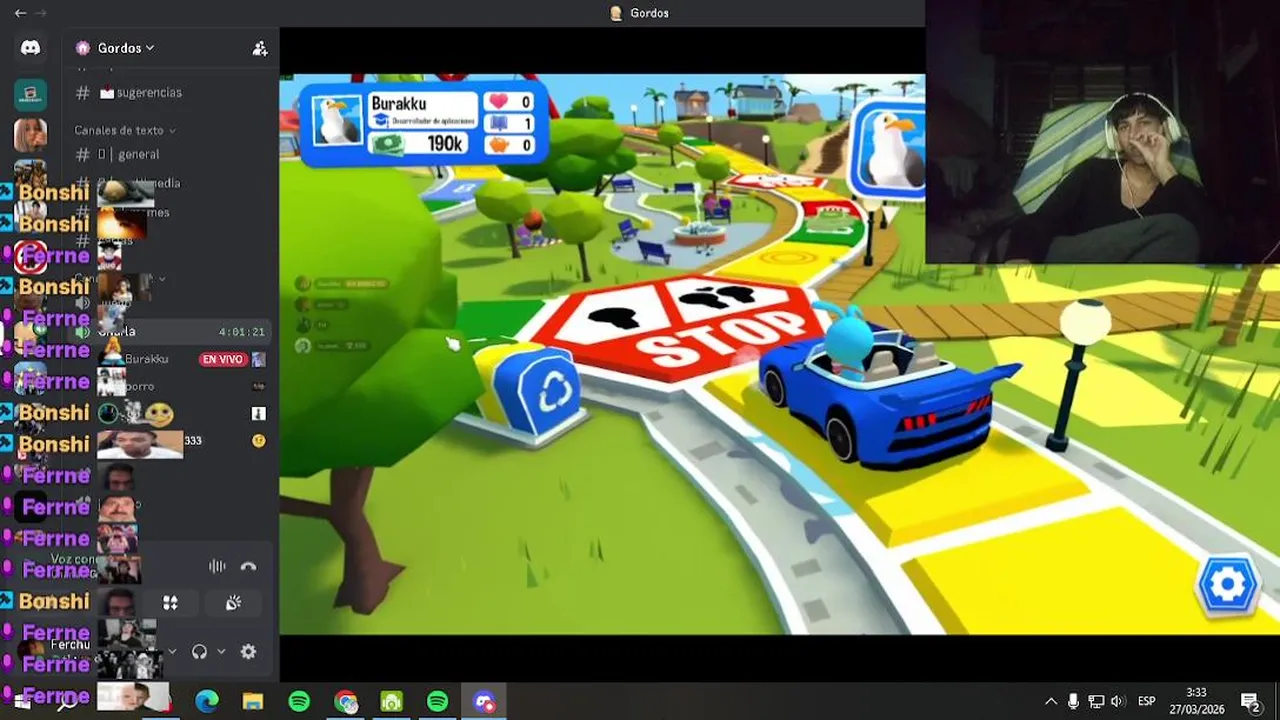
Task: Open Windows notification center
Action: (x=1250, y=702)
